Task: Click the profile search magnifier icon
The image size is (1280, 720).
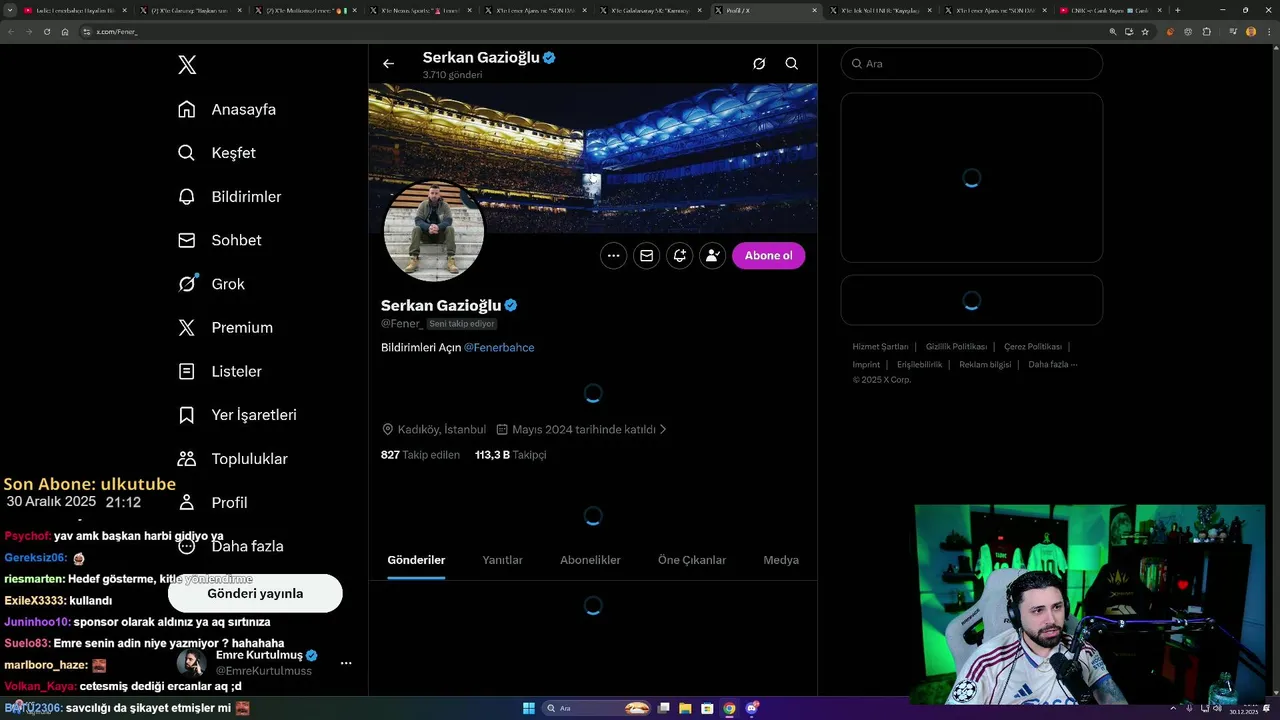Action: tap(791, 64)
